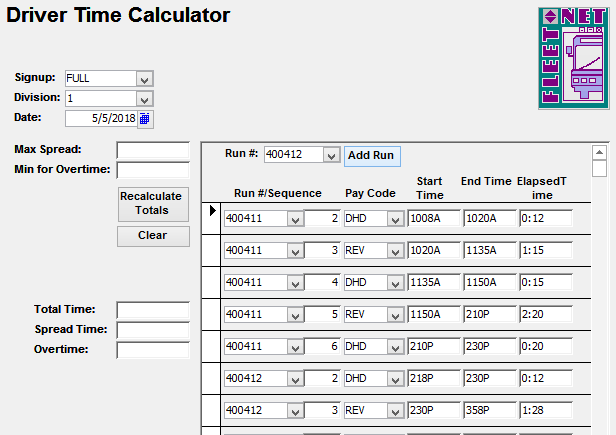This screenshot has height=435, width=616.
Task: Click the End Time 358P field
Action: tap(488, 410)
